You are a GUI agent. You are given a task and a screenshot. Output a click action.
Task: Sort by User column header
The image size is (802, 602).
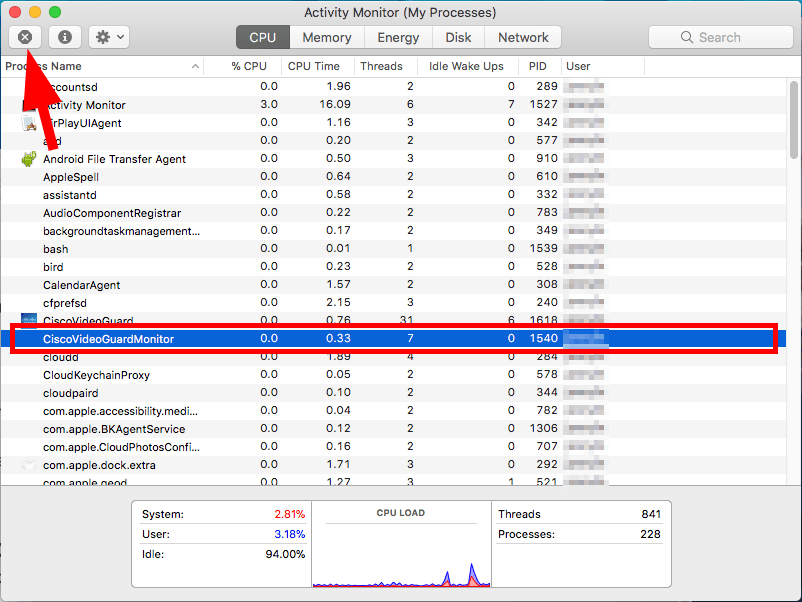578,66
